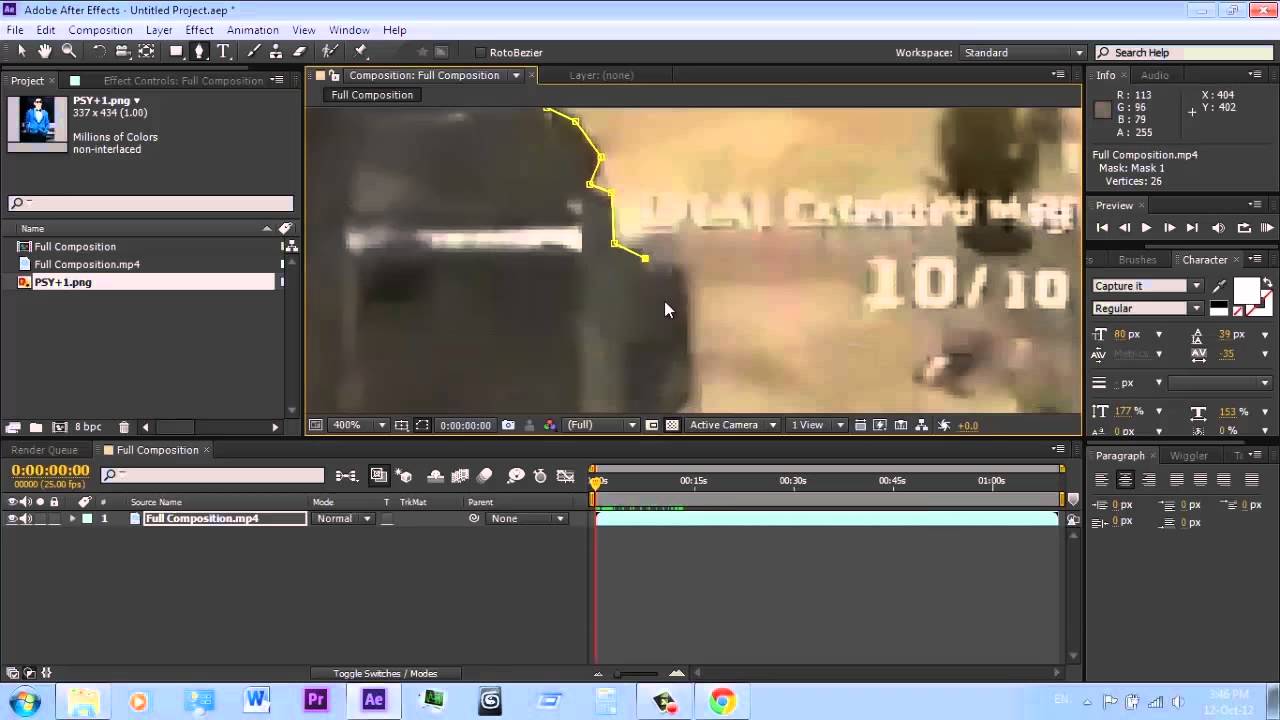Select the Brush tool

[x=254, y=51]
